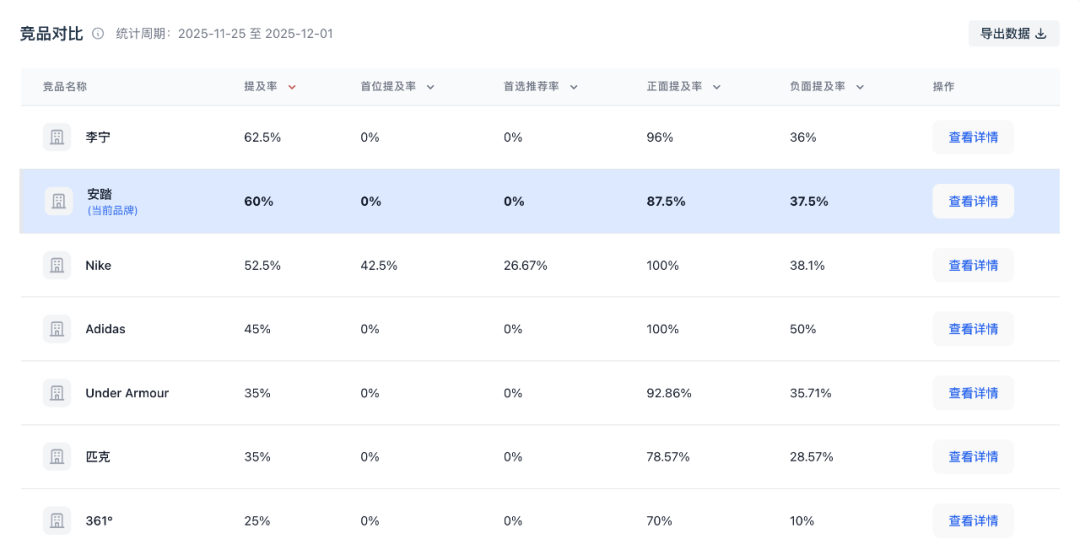Click Nike's 42.5% first-mention cell
Screen dimensions: 1080x555
coord(379,265)
